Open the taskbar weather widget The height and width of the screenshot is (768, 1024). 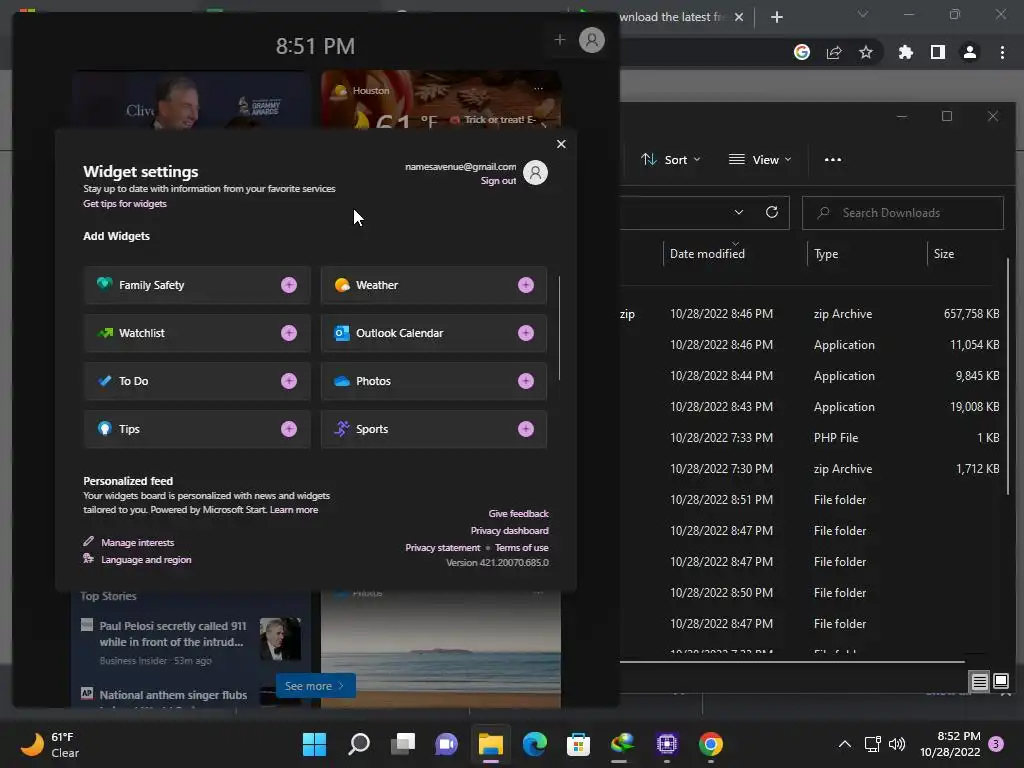click(x=50, y=744)
